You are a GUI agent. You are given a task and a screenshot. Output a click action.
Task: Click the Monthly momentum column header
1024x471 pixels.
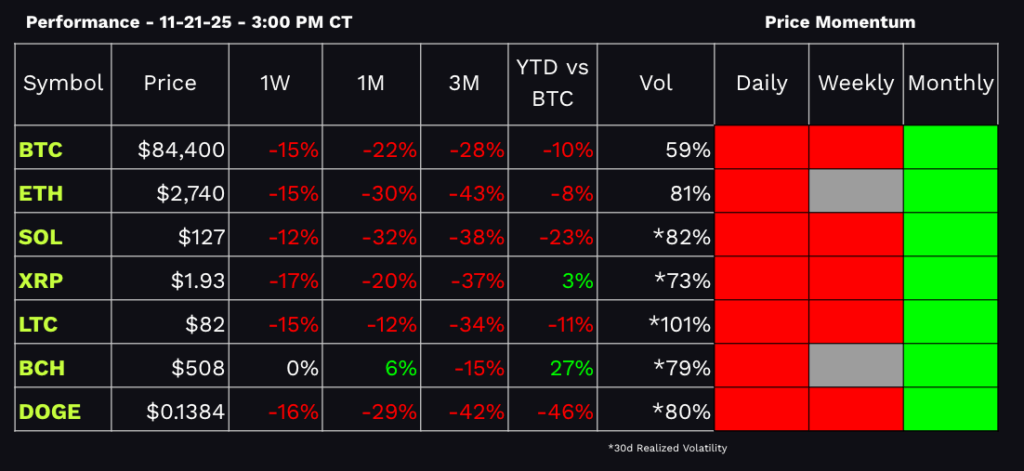pos(951,84)
